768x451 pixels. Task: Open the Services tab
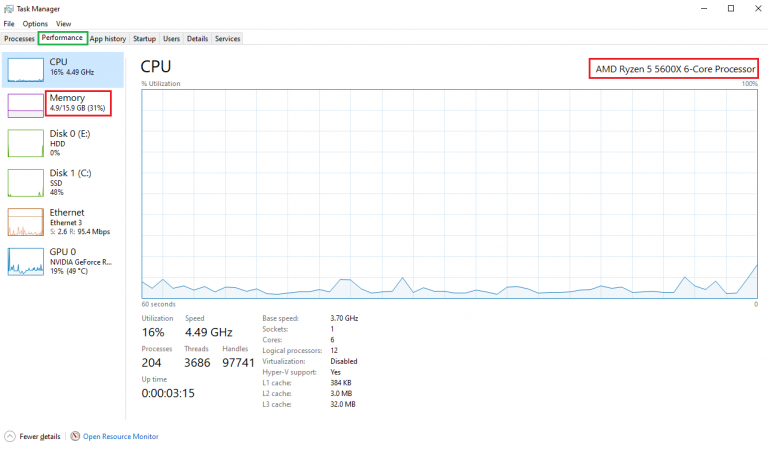pos(227,39)
